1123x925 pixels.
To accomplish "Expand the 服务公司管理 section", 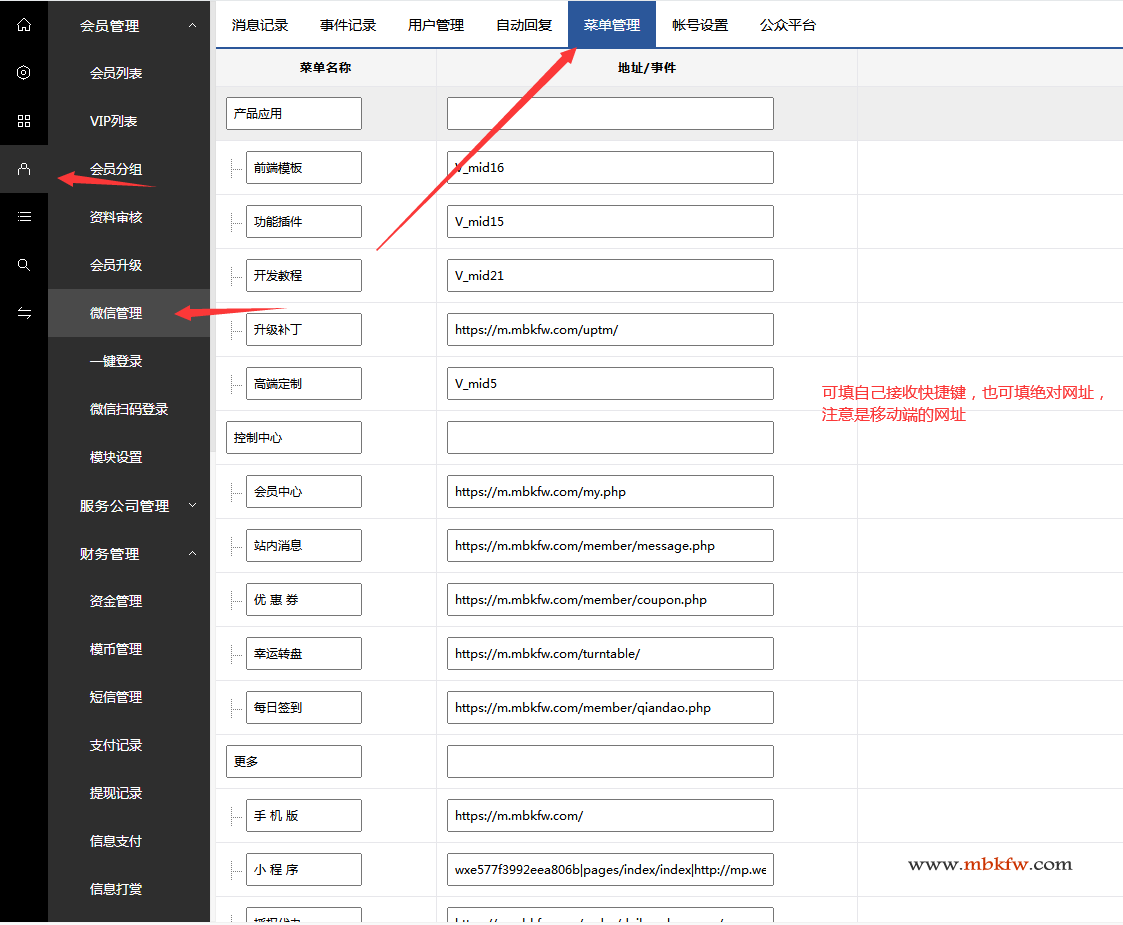I will [192, 506].
